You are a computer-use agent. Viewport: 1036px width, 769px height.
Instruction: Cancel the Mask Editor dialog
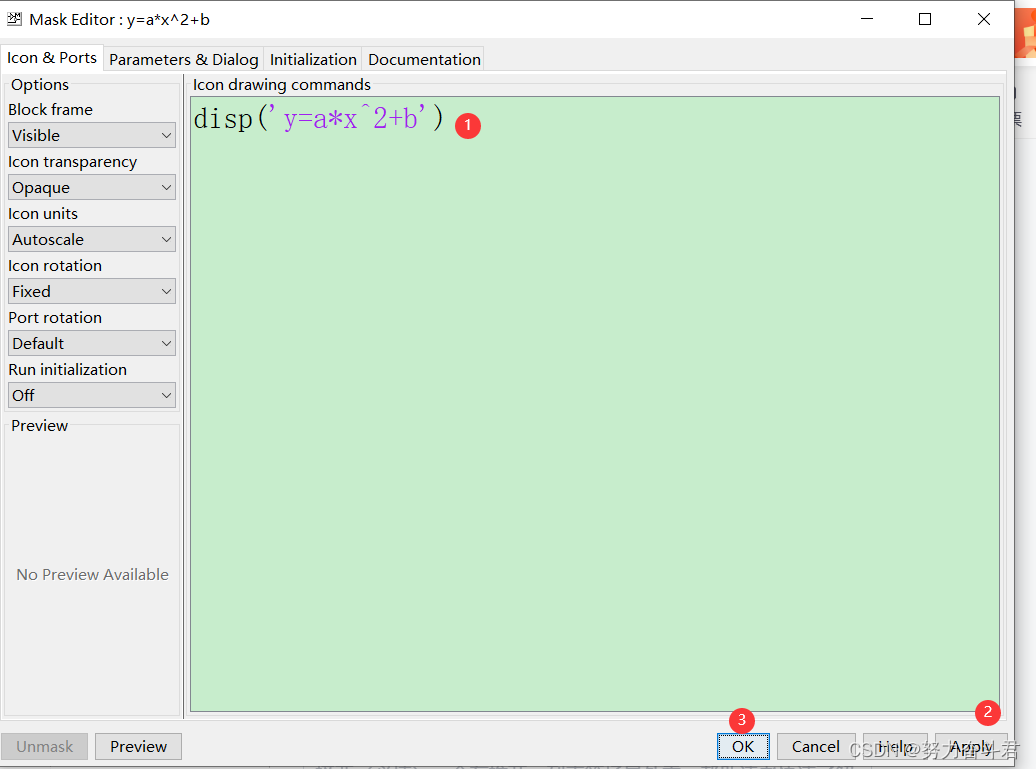click(816, 747)
